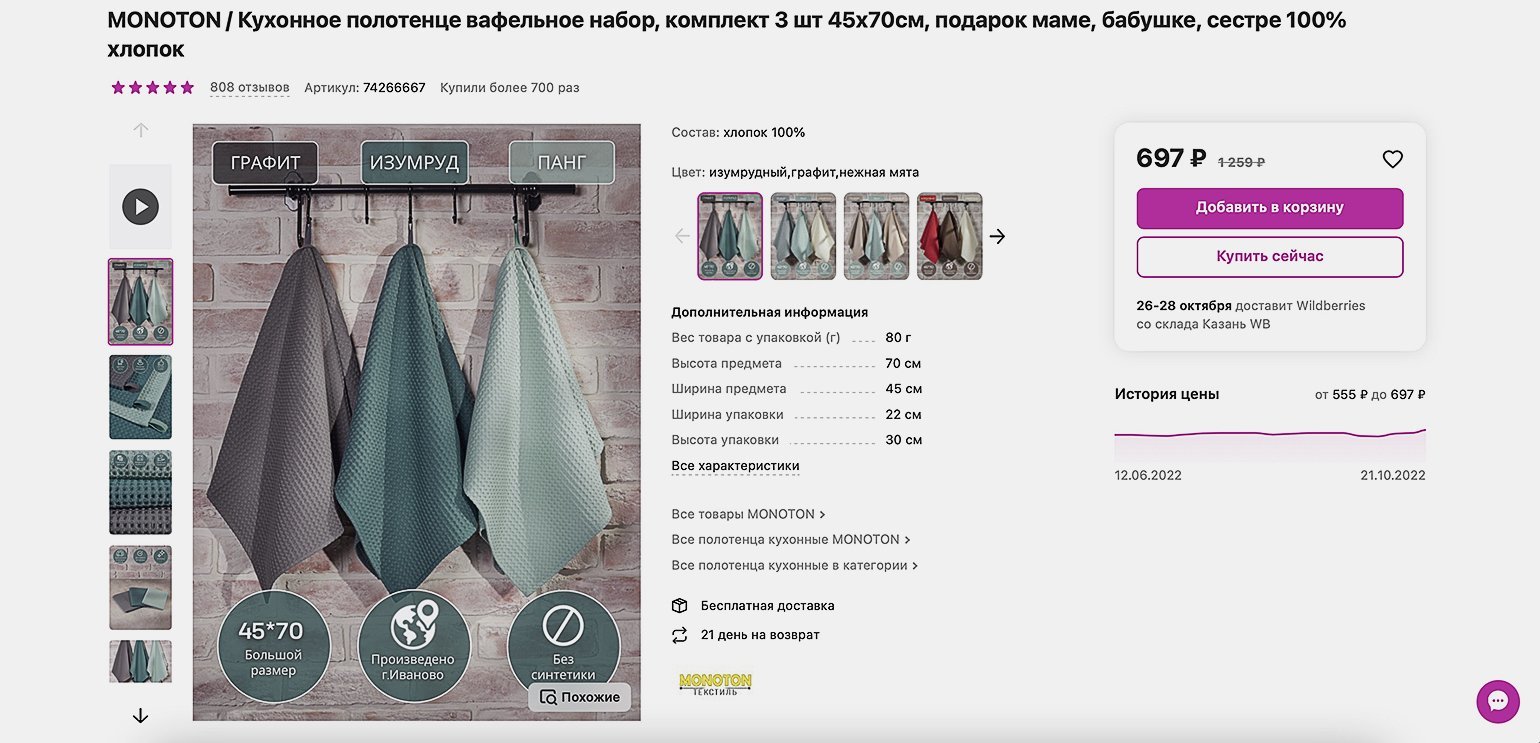This screenshot has width=1540, height=743.
Task: Show next color variants with right arrow
Action: pos(997,236)
